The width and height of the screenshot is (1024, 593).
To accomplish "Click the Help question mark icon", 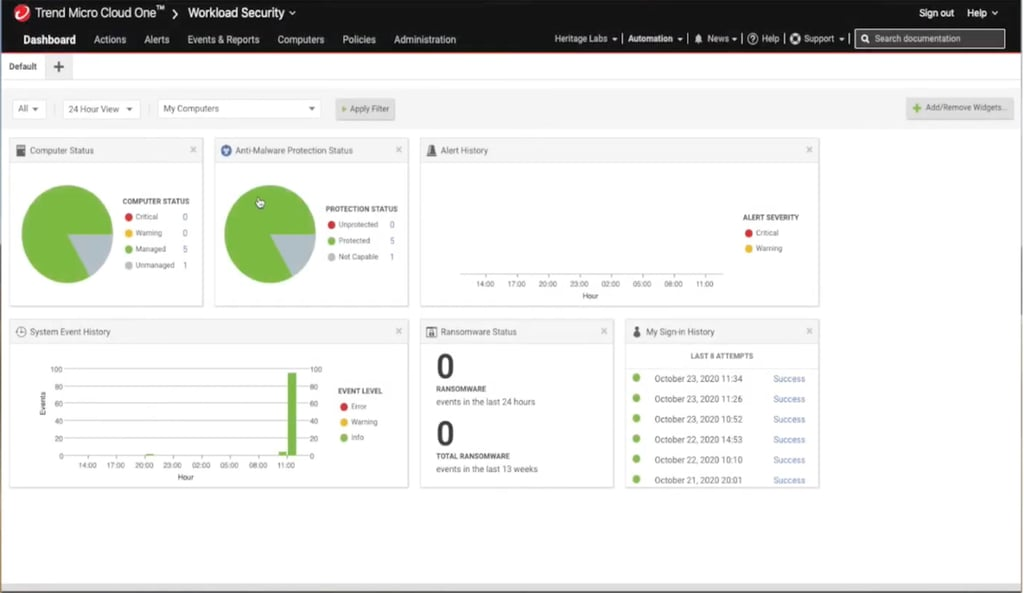I will pyautogui.click(x=752, y=39).
